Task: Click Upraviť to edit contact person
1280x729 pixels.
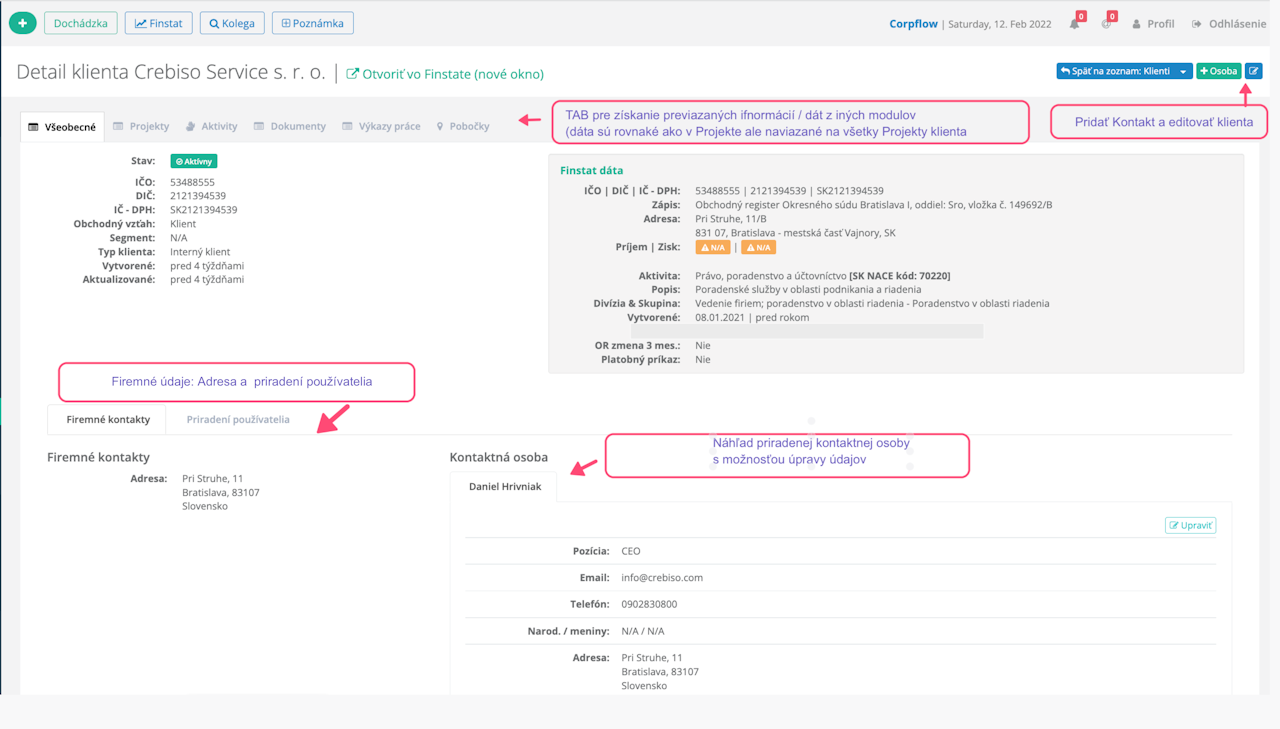Action: (1190, 525)
